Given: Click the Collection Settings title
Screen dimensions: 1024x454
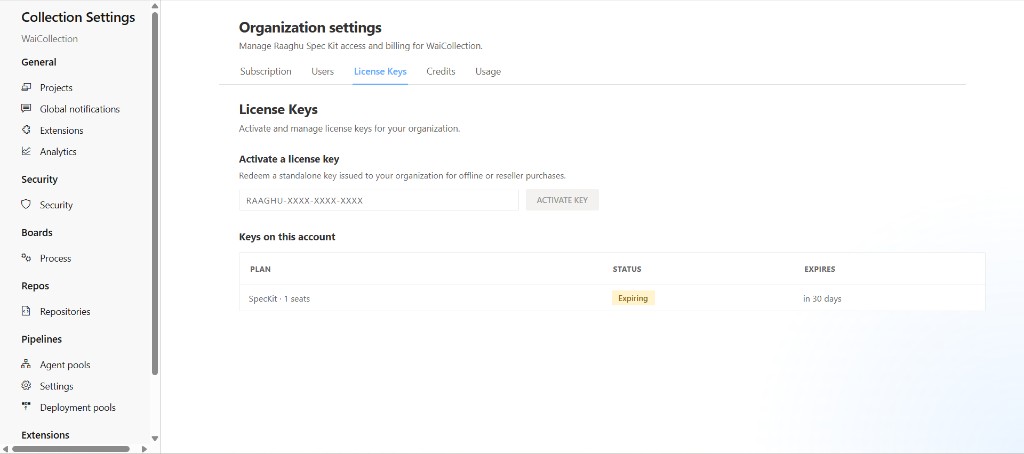Looking at the screenshot, I should tap(78, 17).
